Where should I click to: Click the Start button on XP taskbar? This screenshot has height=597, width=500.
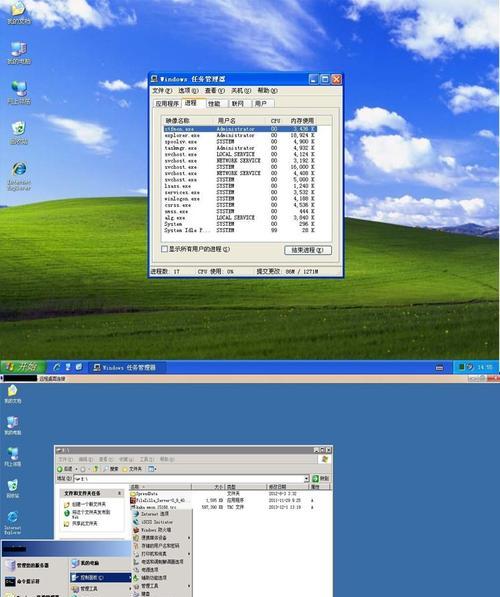[x=23, y=367]
